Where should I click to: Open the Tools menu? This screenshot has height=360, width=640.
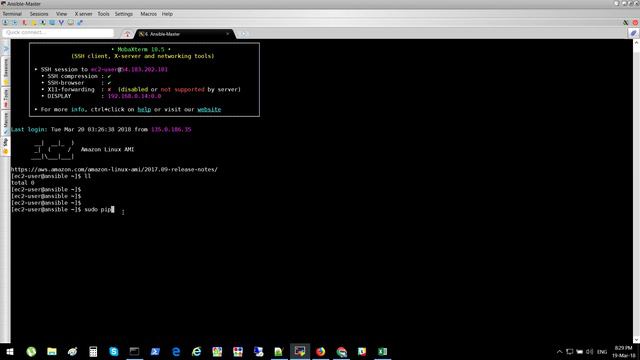tap(103, 14)
